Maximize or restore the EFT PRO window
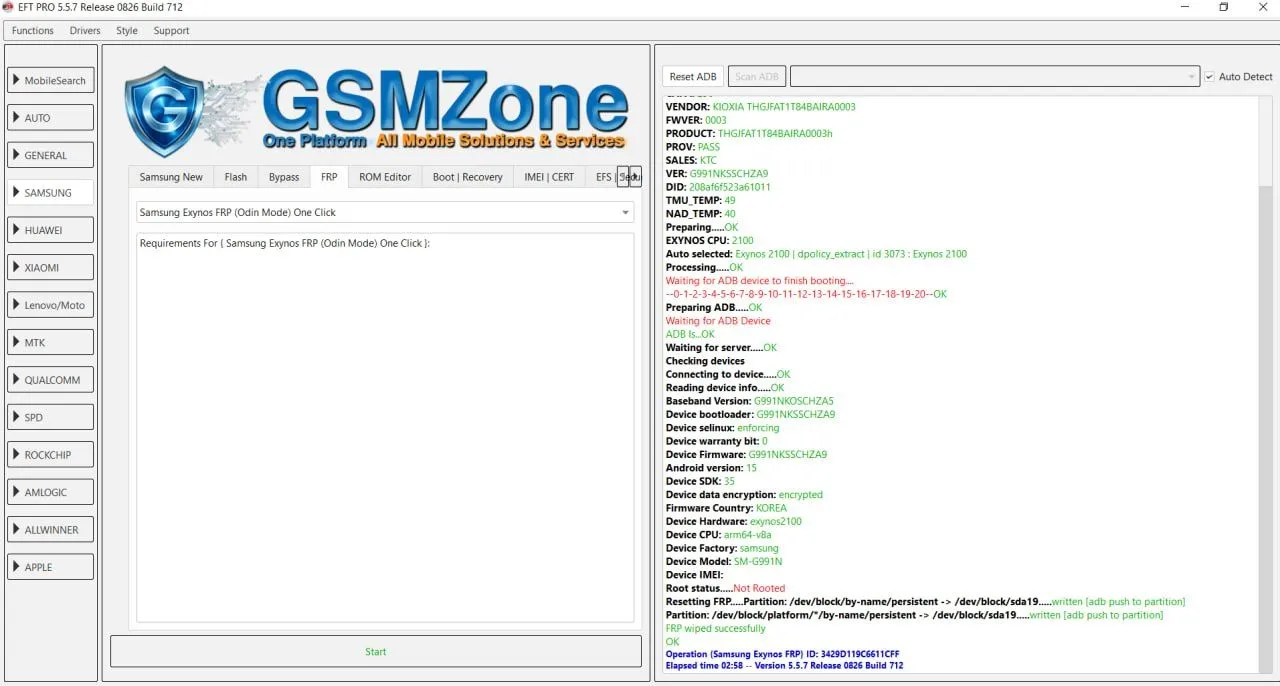Viewport: 1280px width, 686px height. [x=1223, y=7]
